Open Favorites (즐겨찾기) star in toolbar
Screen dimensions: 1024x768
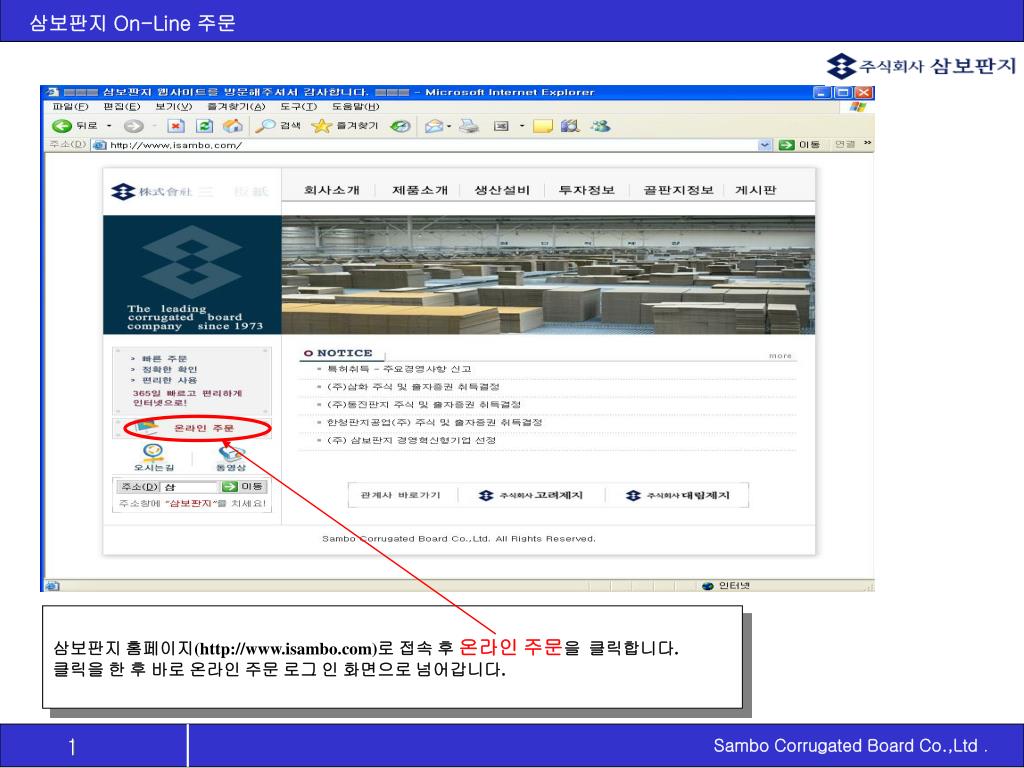tap(345, 126)
